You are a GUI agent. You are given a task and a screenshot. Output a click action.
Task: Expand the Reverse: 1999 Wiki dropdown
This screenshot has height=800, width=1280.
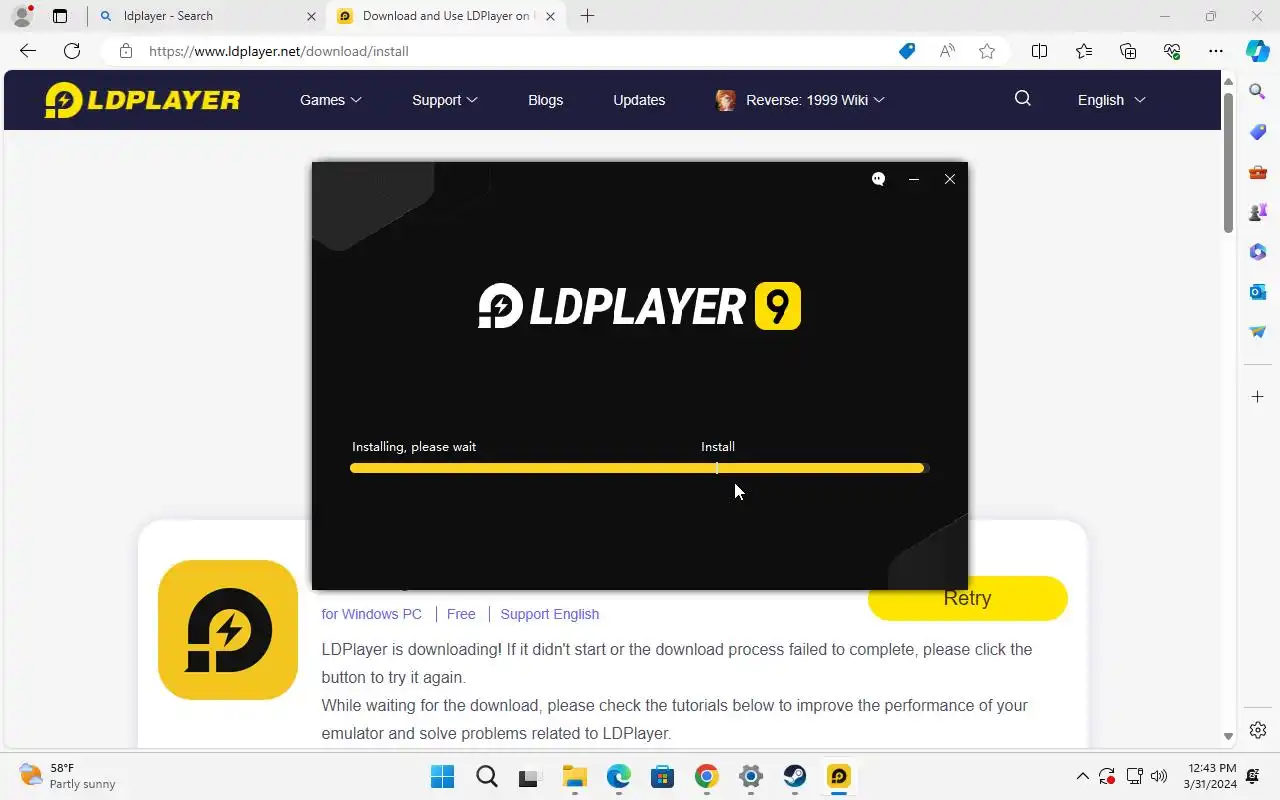pyautogui.click(x=801, y=100)
